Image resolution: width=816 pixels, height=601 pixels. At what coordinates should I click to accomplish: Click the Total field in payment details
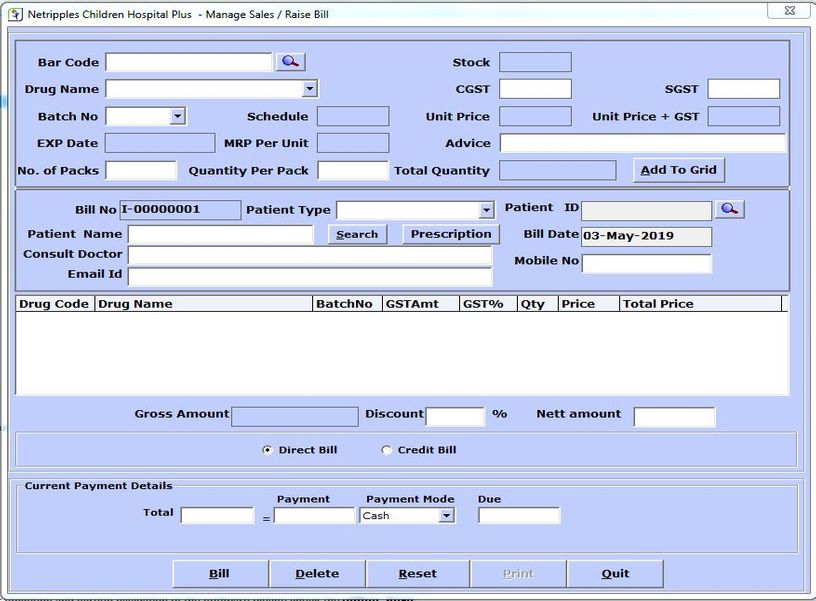(218, 516)
